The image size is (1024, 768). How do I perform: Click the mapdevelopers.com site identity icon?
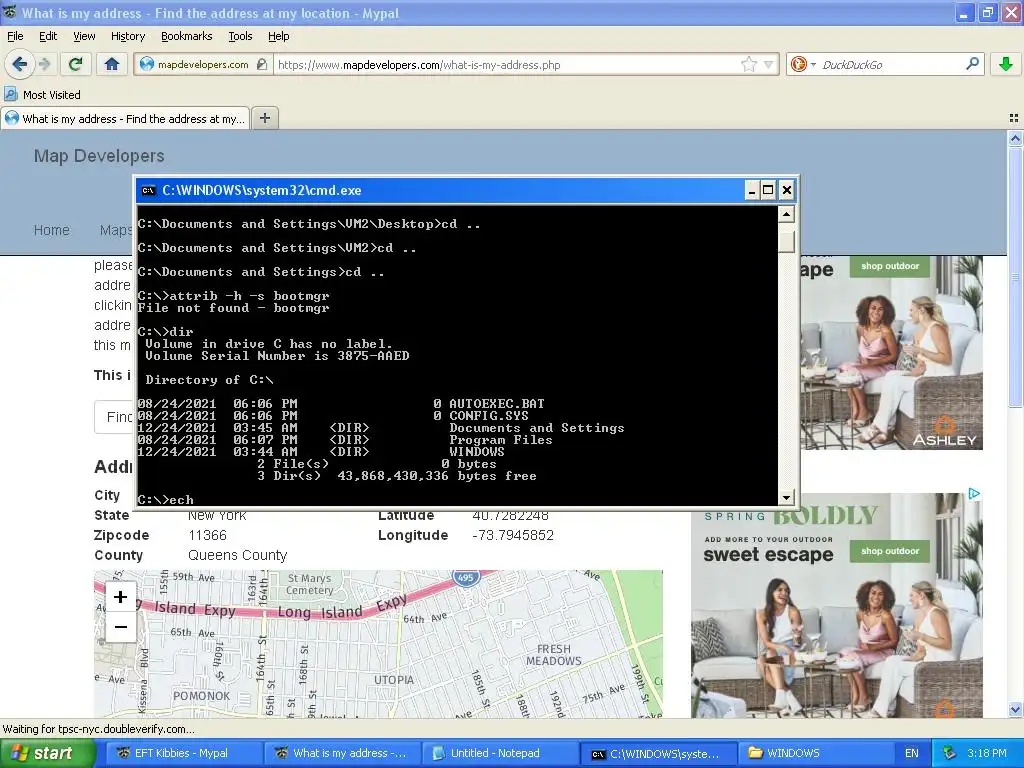[x=202, y=64]
